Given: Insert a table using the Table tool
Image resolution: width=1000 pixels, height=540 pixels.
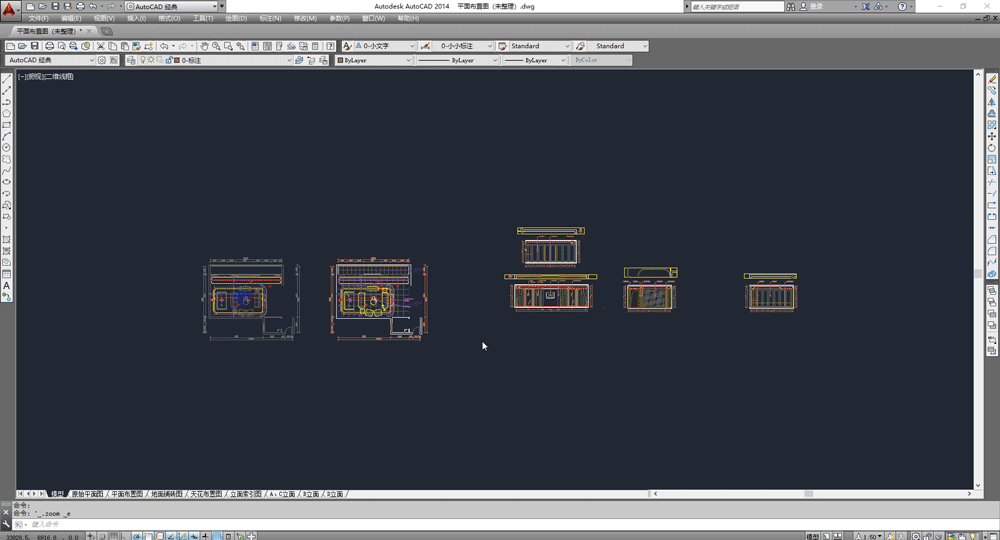Looking at the screenshot, I should (6, 274).
